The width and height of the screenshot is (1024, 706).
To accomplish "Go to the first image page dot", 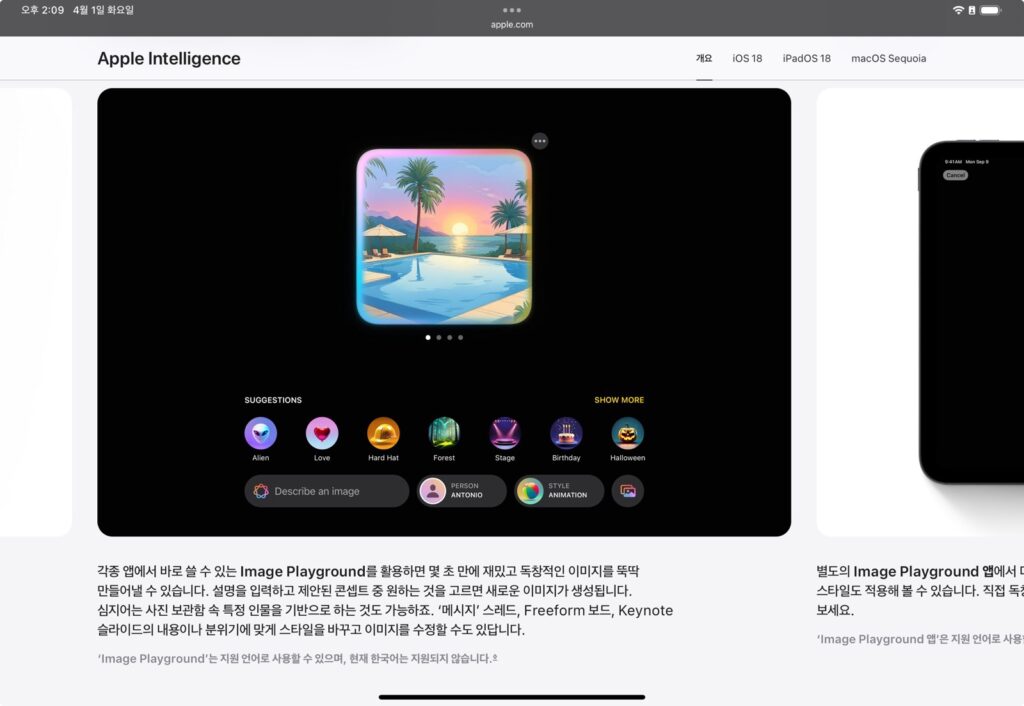I will pyautogui.click(x=428, y=338).
